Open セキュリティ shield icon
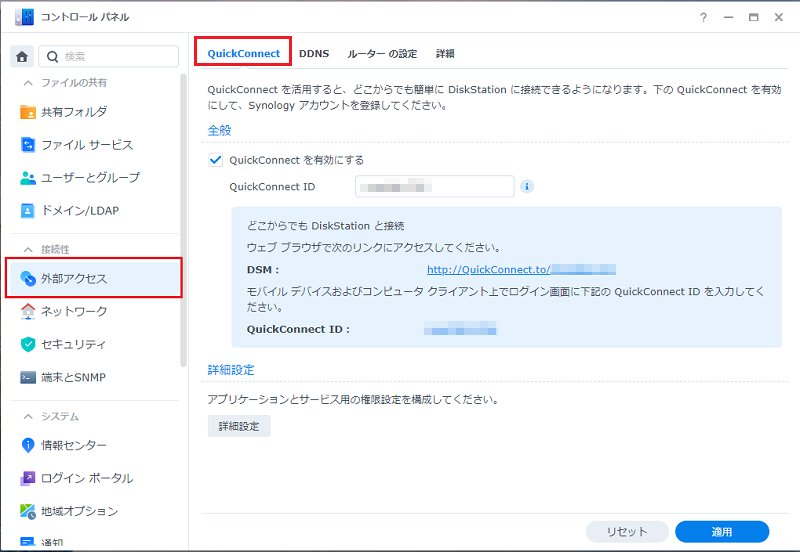Image resolution: width=800 pixels, height=552 pixels. 28,344
